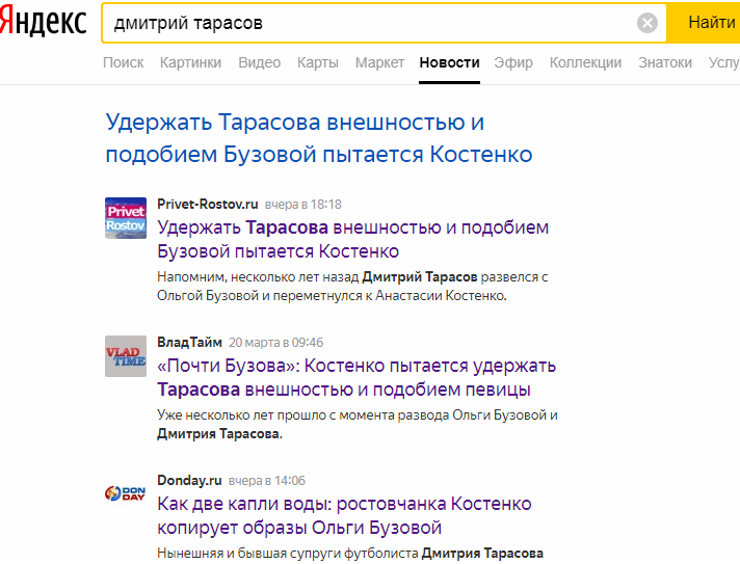Open the Коллекции tab
The image size is (740, 564).
tap(585, 62)
